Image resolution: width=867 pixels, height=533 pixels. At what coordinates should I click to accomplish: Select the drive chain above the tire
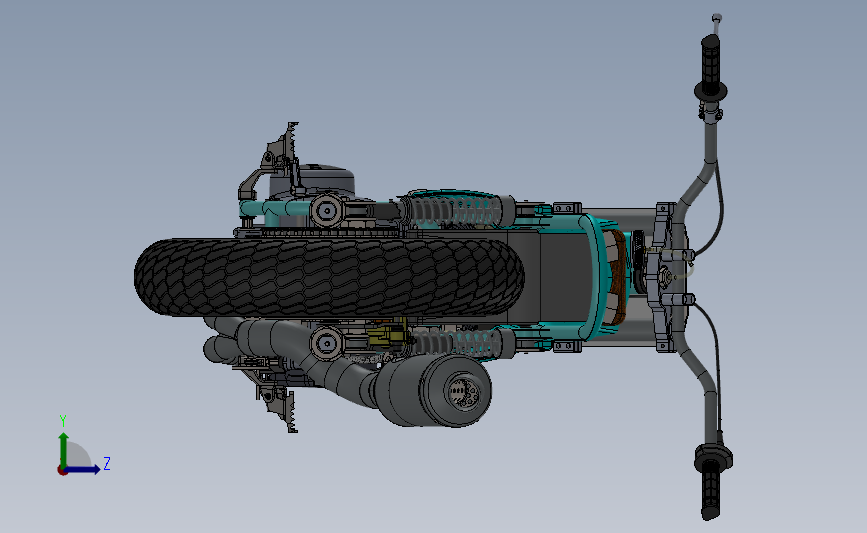(x=332, y=234)
